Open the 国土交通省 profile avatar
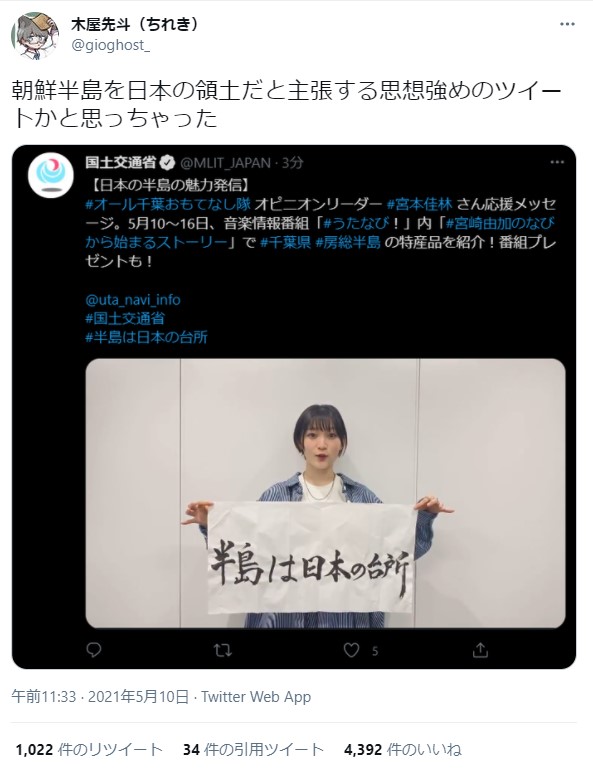The height and width of the screenshot is (772, 593). (x=51, y=175)
